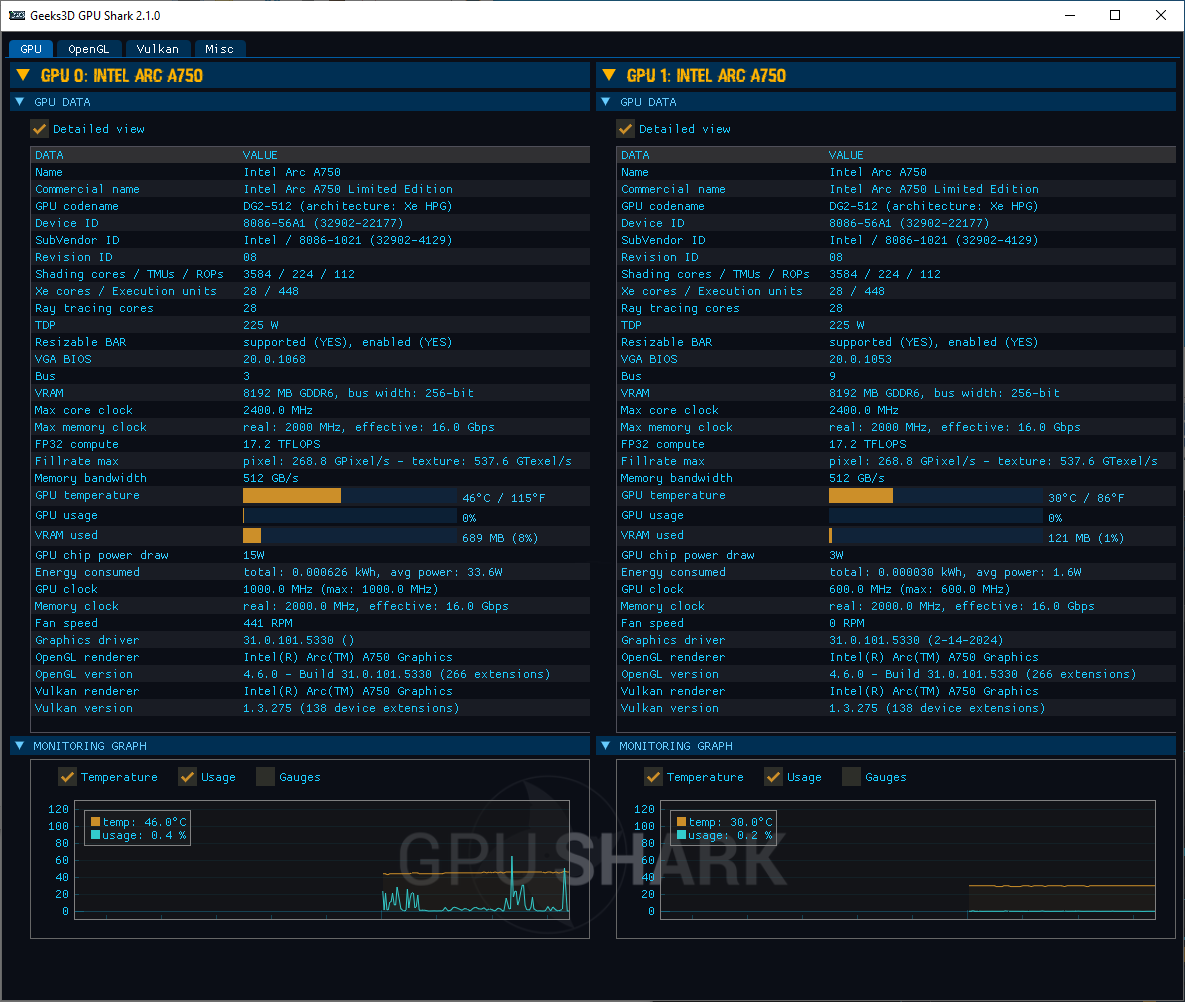Screen dimensions: 1185x1002
Task: Select GPU 1 Max core clock 2400.0 MHz
Action: (x=864, y=410)
